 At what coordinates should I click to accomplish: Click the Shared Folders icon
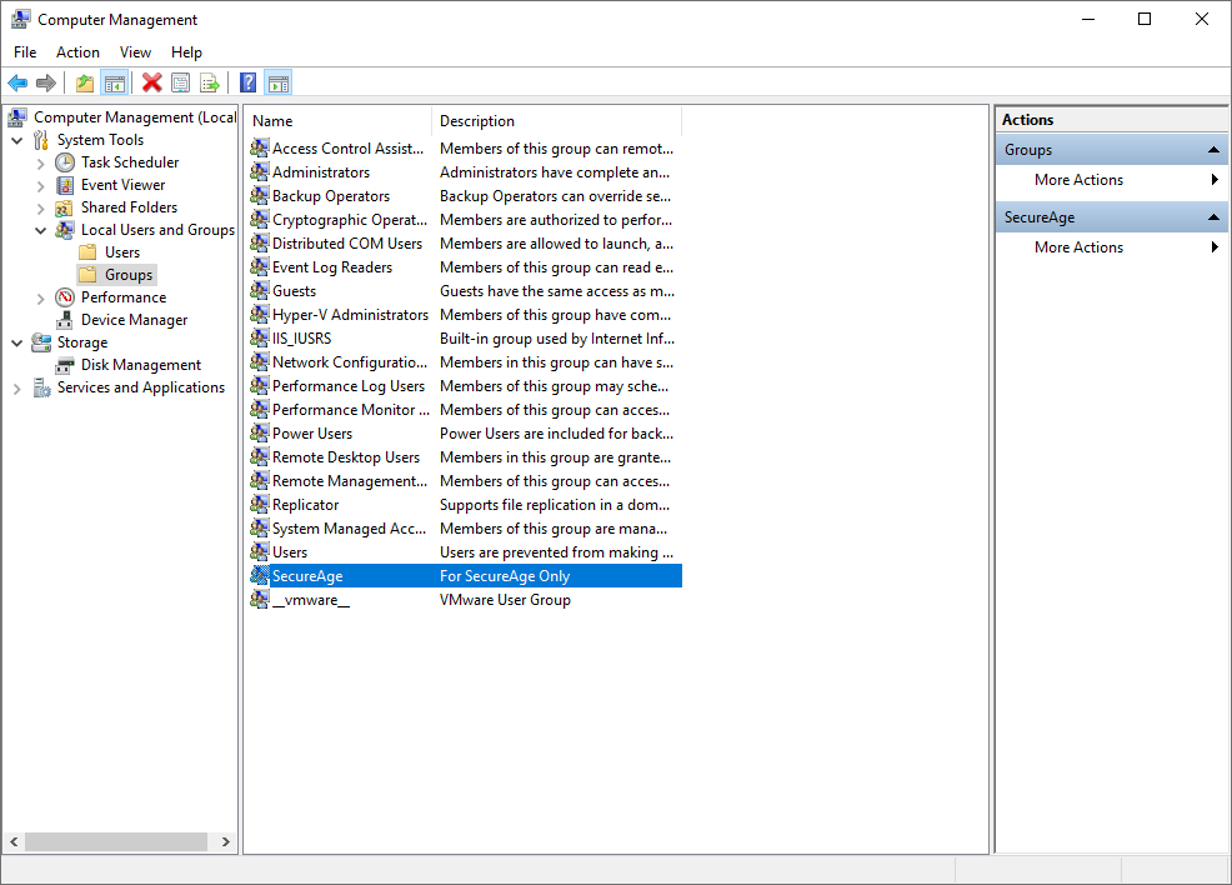65,207
